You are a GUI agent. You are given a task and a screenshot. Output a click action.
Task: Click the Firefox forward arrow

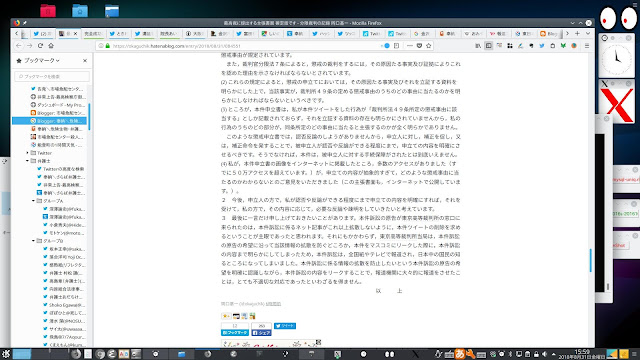pyautogui.click(x=29, y=46)
